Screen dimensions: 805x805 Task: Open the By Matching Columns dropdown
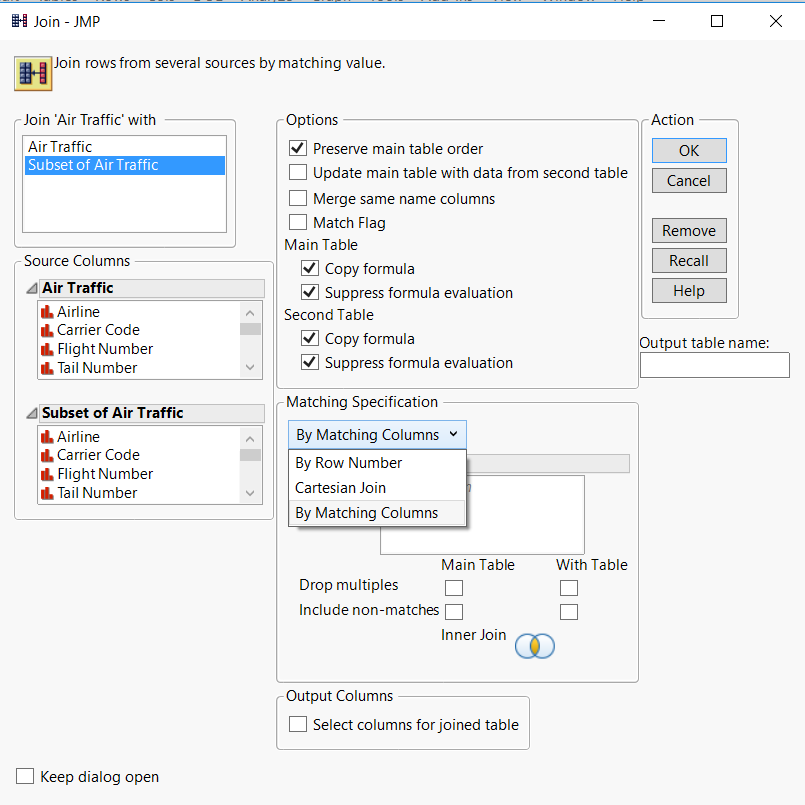click(x=377, y=435)
